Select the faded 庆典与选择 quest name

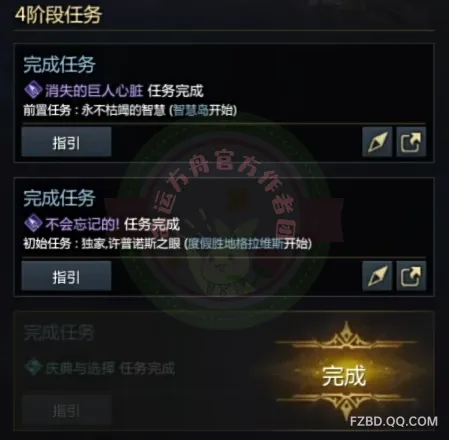80,368
